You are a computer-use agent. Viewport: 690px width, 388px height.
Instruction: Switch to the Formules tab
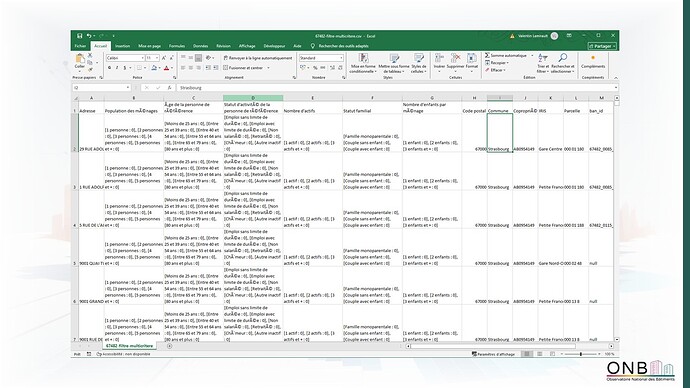pyautogui.click(x=177, y=46)
